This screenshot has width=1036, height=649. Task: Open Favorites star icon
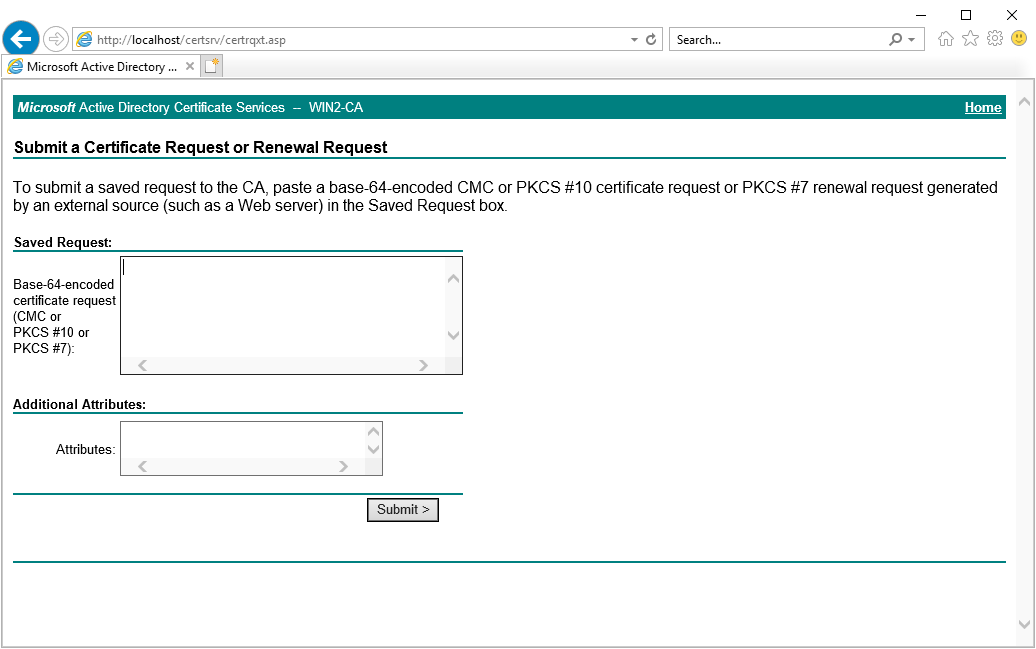point(970,39)
